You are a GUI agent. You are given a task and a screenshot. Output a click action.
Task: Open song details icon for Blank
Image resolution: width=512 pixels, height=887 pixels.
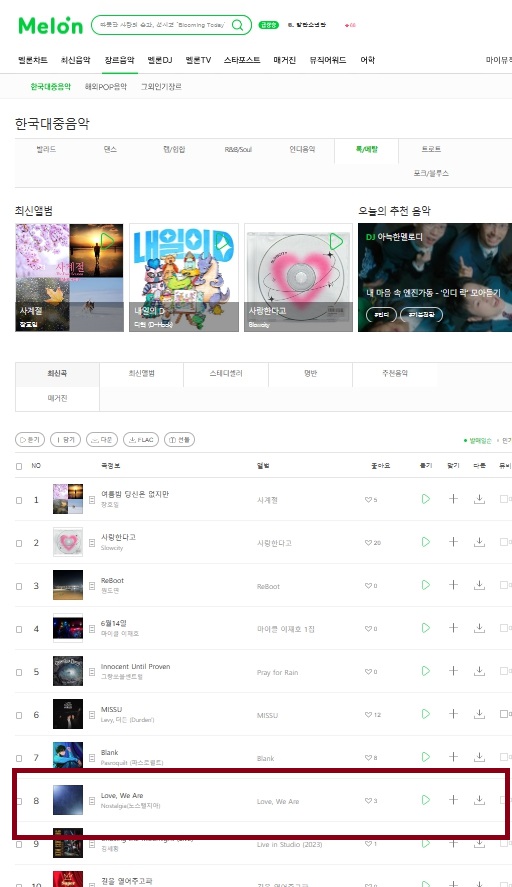click(92, 758)
